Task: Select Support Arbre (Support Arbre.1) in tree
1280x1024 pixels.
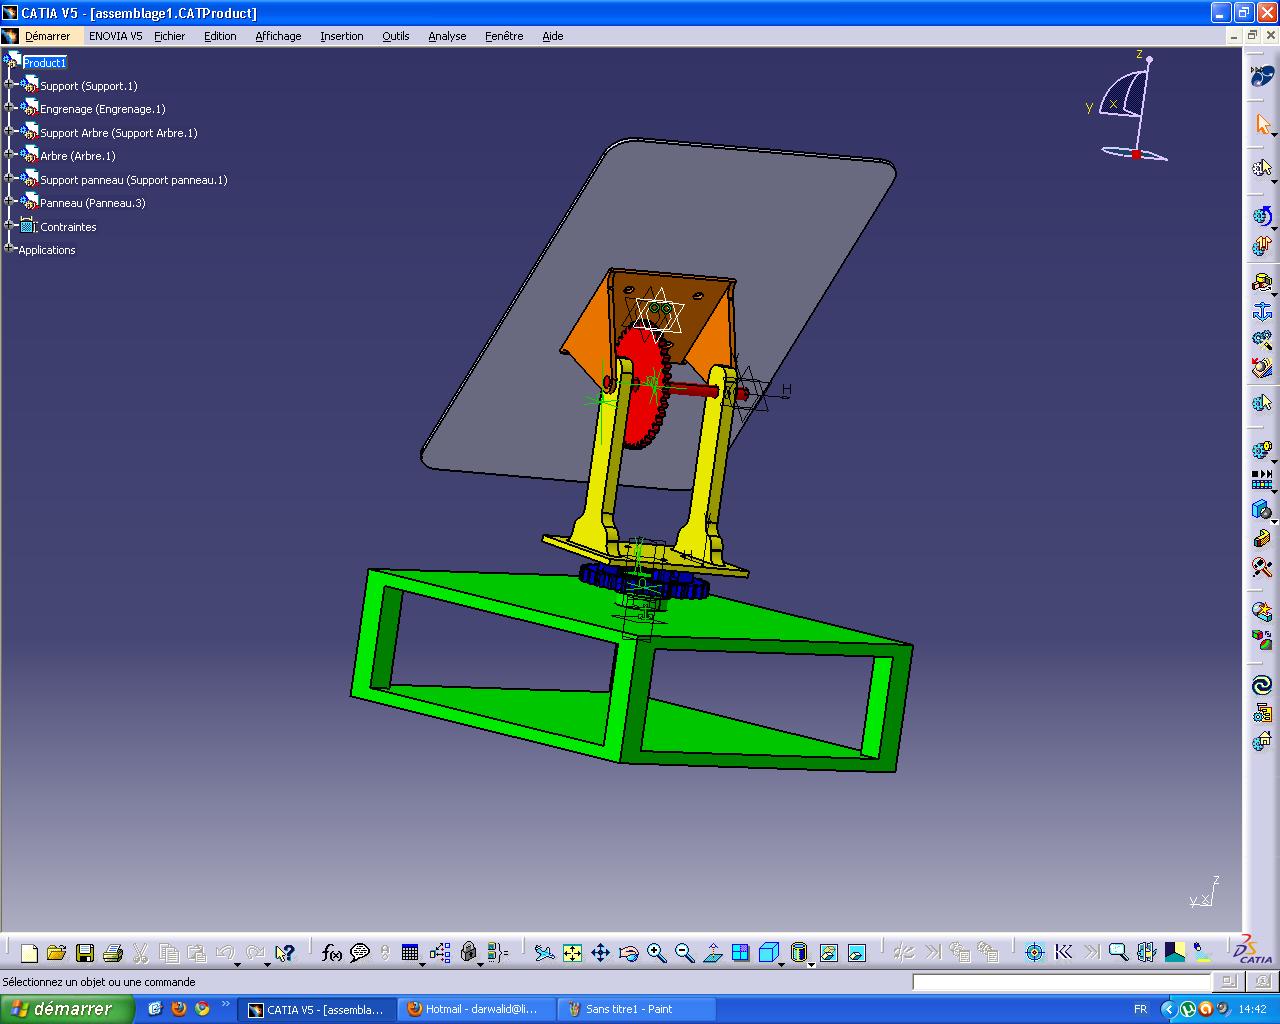Action: (x=119, y=133)
